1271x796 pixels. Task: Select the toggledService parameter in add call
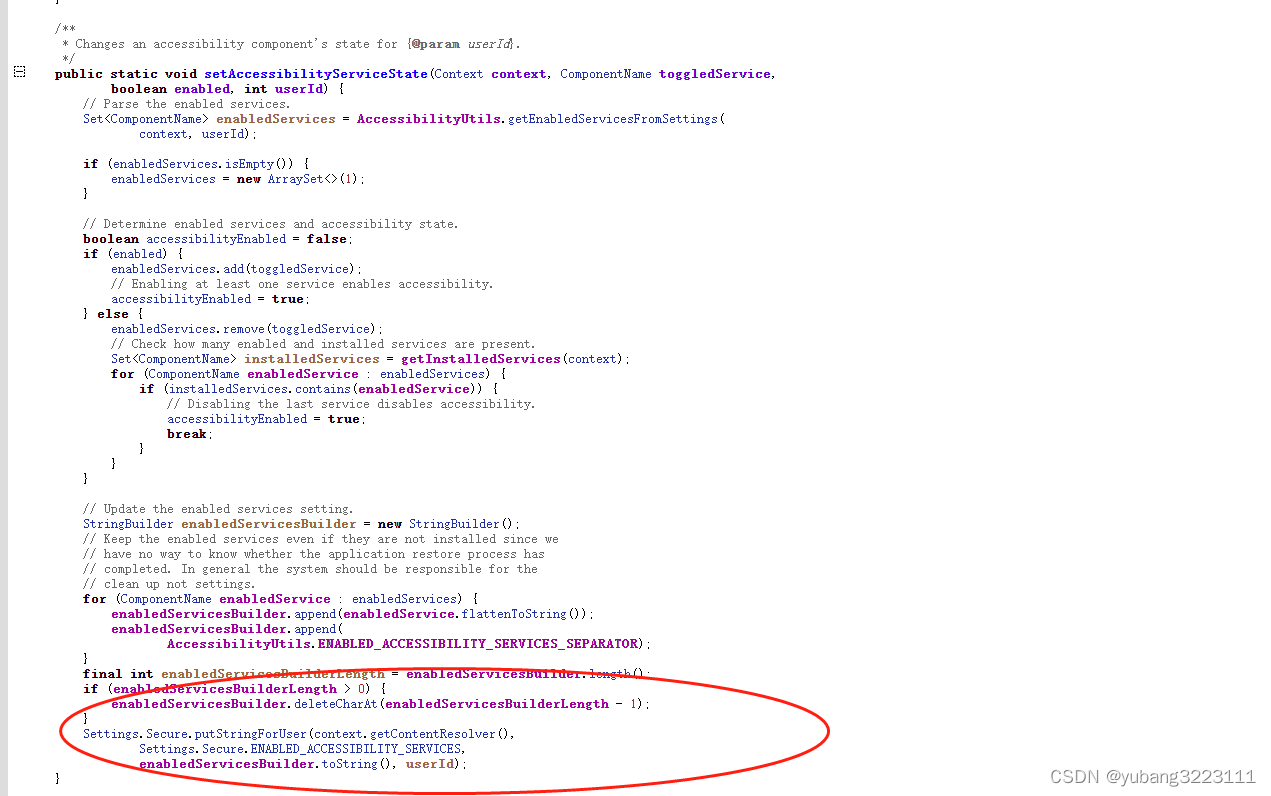pos(300,268)
